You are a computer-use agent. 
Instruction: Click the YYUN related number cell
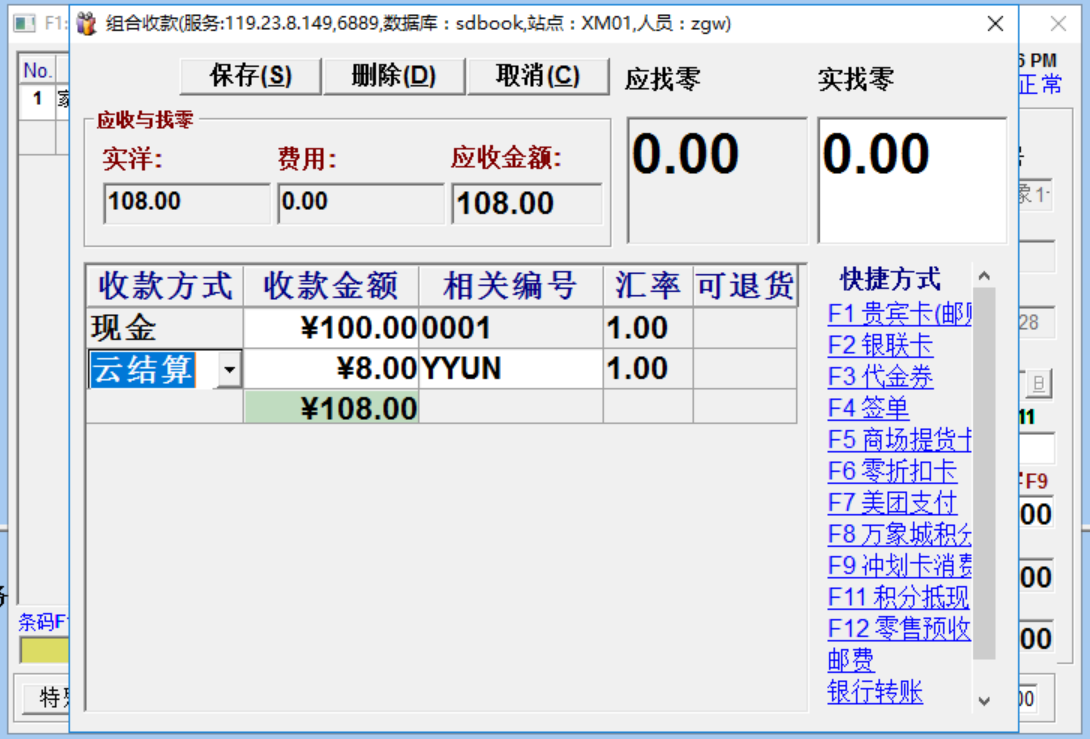(510, 370)
